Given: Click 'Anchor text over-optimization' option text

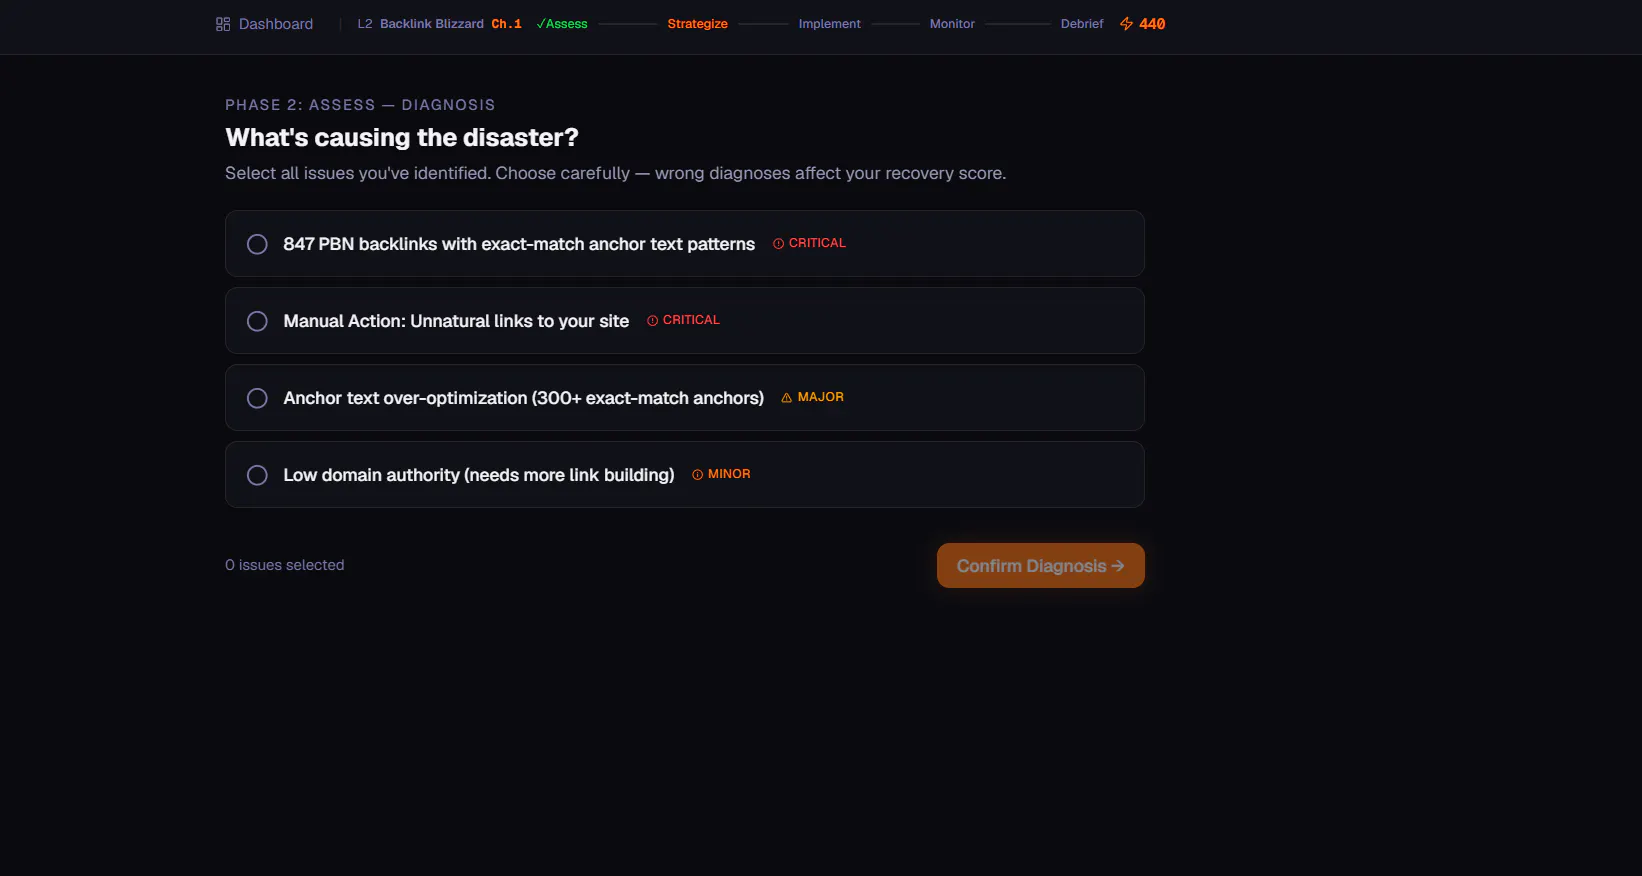Looking at the screenshot, I should coord(523,398).
